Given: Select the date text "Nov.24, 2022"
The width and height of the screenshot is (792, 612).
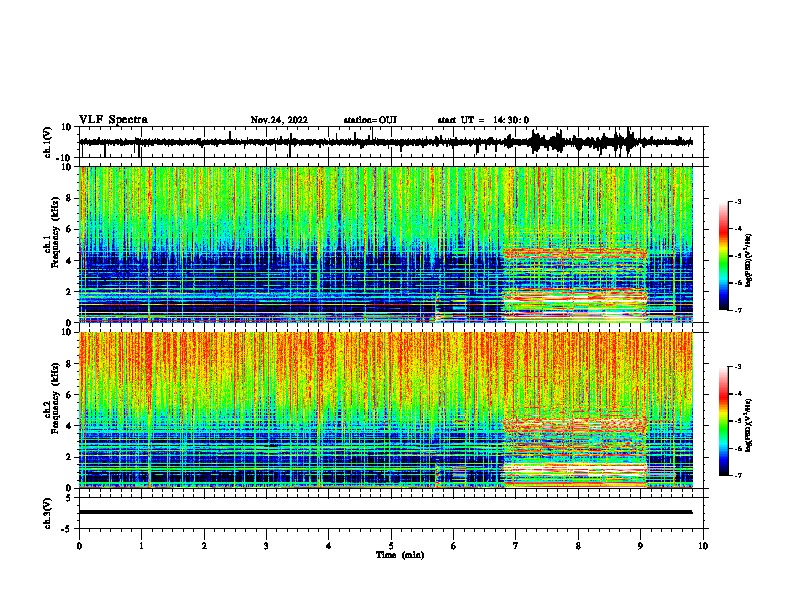Looking at the screenshot, I should (x=279, y=120).
